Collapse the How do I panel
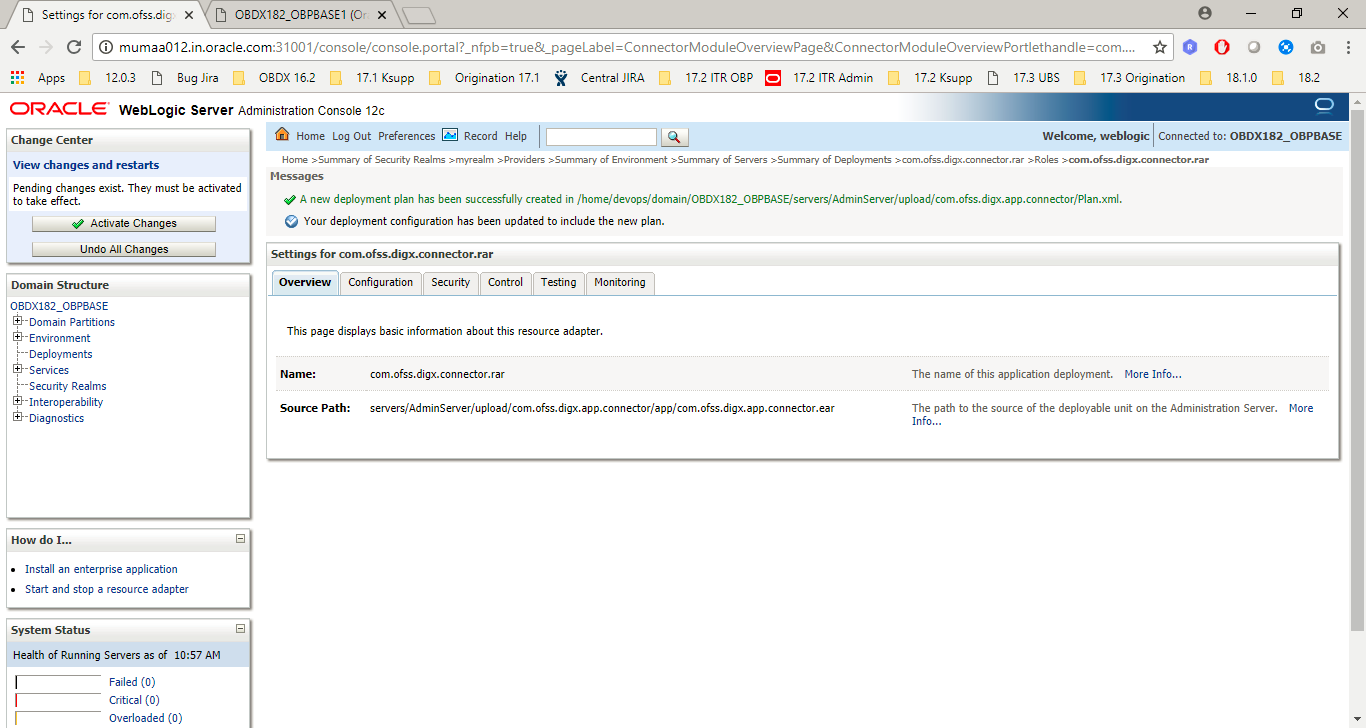The width and height of the screenshot is (1366, 728). point(240,539)
